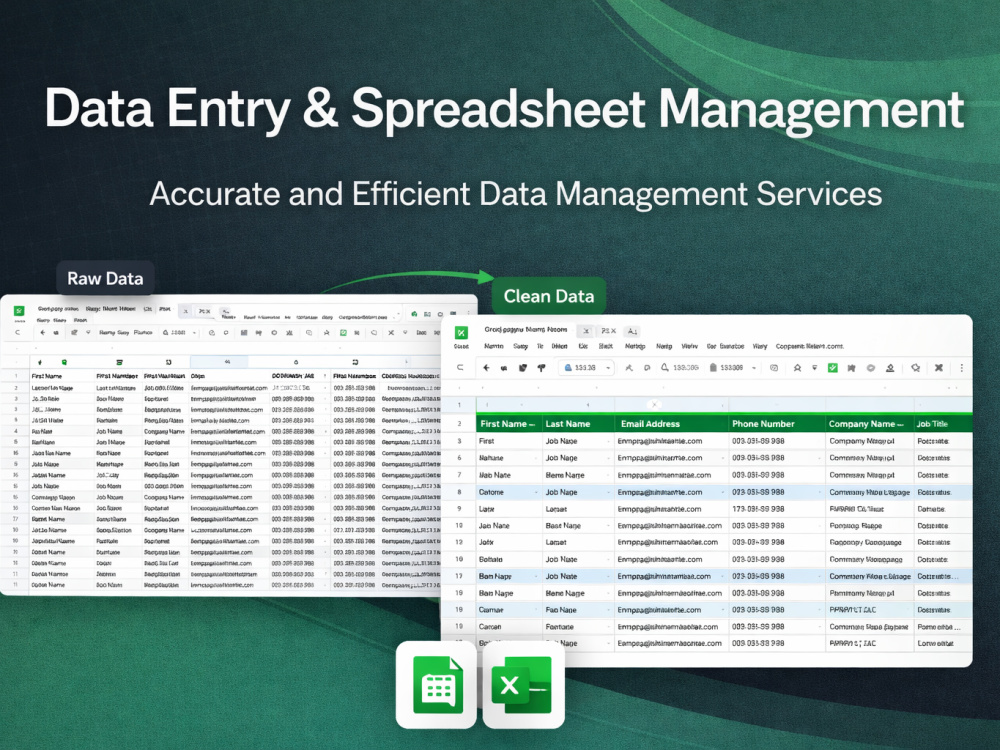Screen dimensions: 1000x750
Task: Toggle the green checkmark icon in Raw Data toolbar
Action: [x=343, y=332]
